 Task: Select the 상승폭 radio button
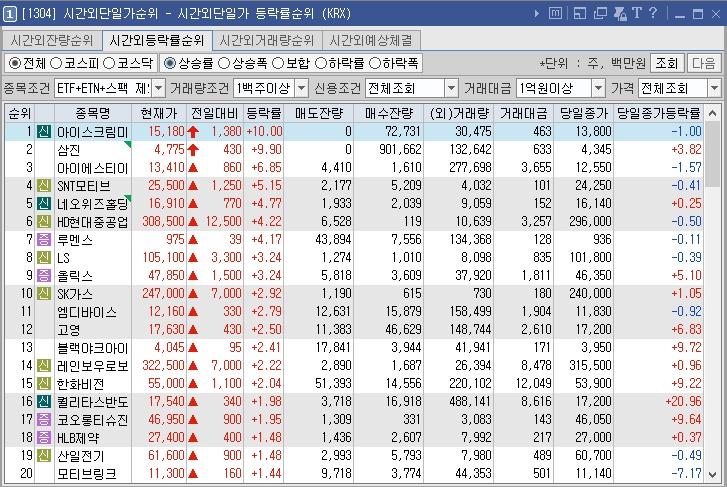pos(224,63)
